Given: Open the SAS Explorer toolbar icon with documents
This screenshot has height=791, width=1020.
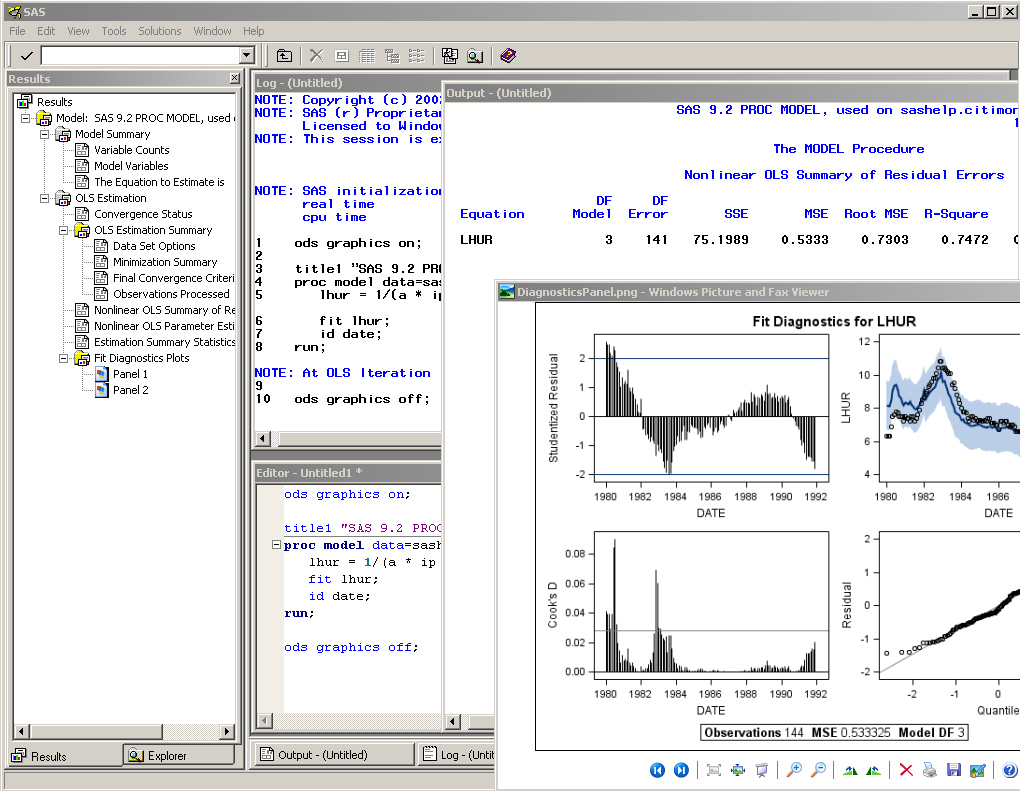Looking at the screenshot, I should click(450, 56).
